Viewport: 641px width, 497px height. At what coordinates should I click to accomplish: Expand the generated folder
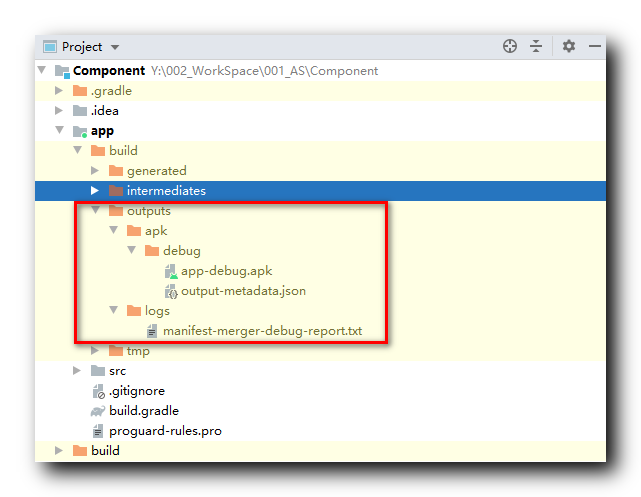[95, 170]
